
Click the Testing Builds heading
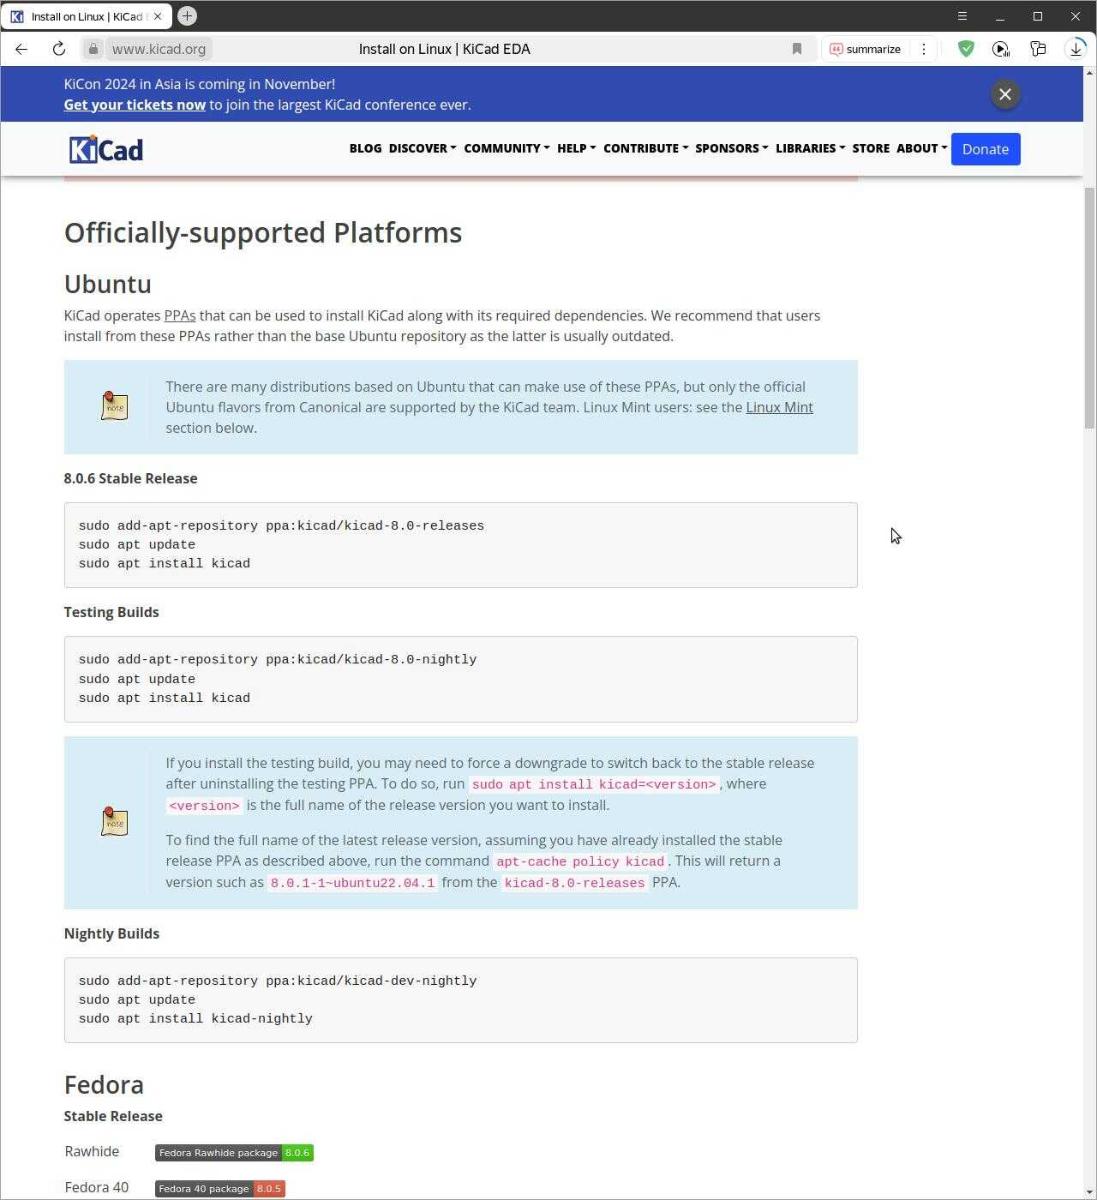coord(111,612)
